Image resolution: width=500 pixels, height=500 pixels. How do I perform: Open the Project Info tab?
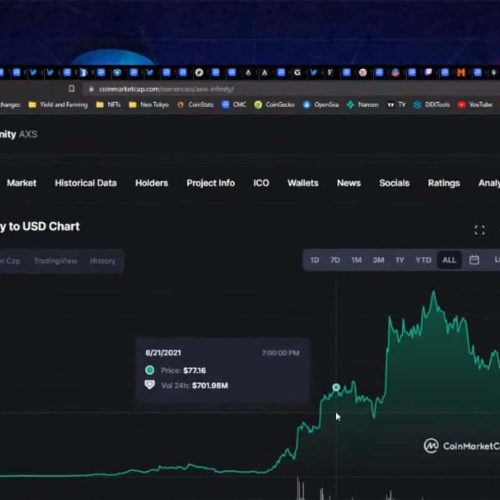[x=211, y=183]
